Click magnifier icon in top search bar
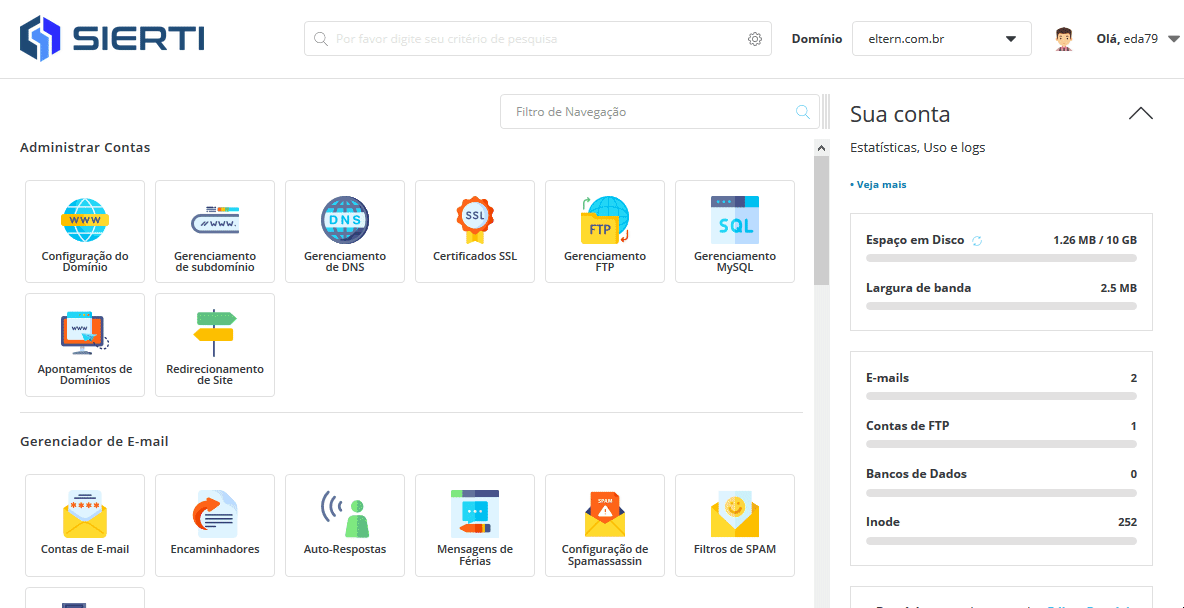Screen dimensions: 1184x608 320,39
